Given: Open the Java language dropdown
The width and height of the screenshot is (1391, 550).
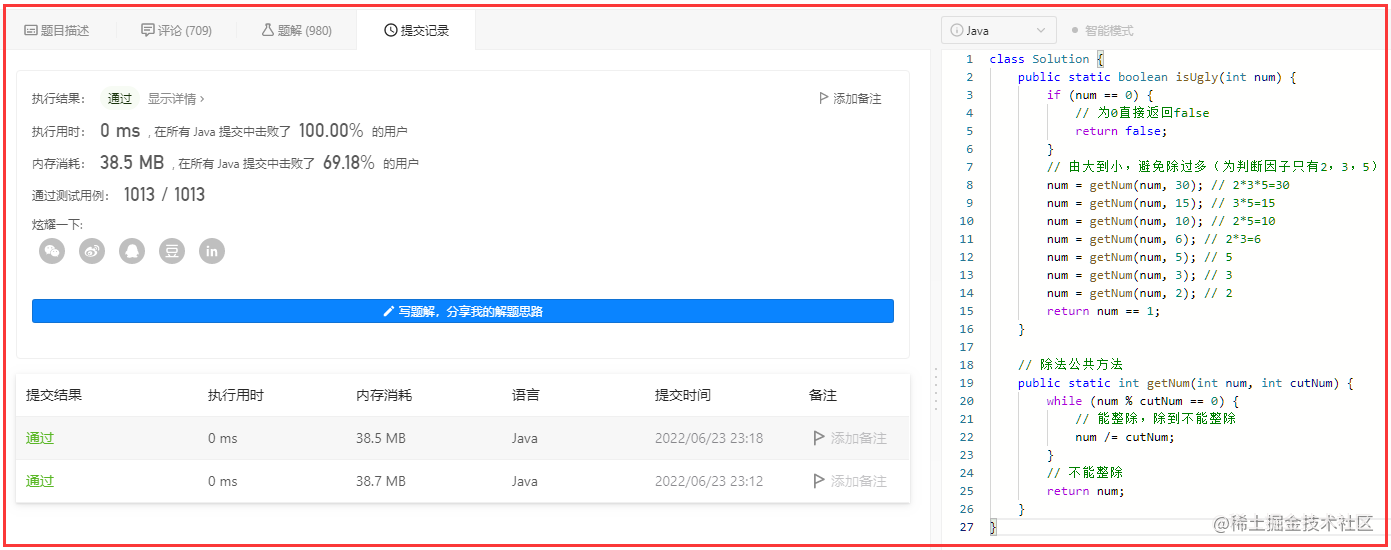Looking at the screenshot, I should [998, 31].
